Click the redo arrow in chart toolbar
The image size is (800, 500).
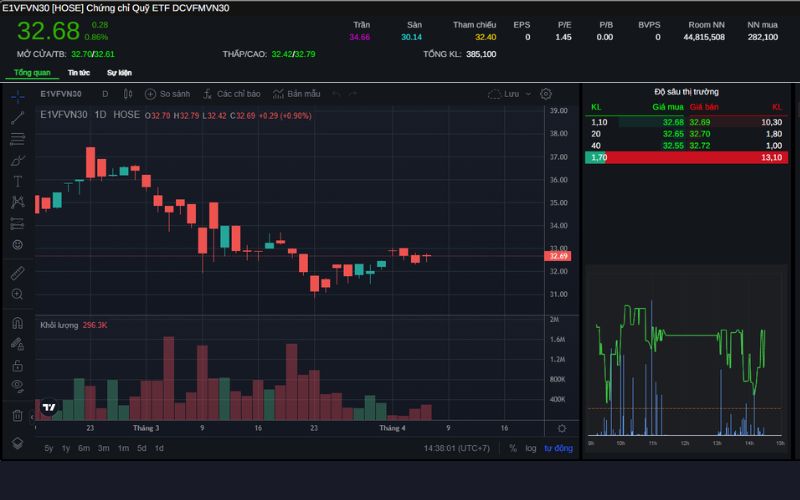[353, 94]
